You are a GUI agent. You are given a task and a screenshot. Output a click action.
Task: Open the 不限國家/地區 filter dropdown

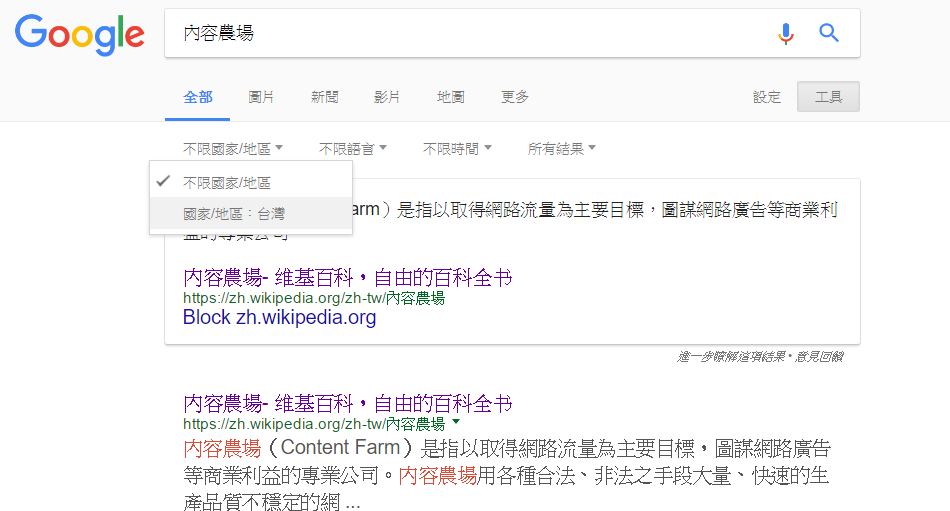(x=232, y=149)
